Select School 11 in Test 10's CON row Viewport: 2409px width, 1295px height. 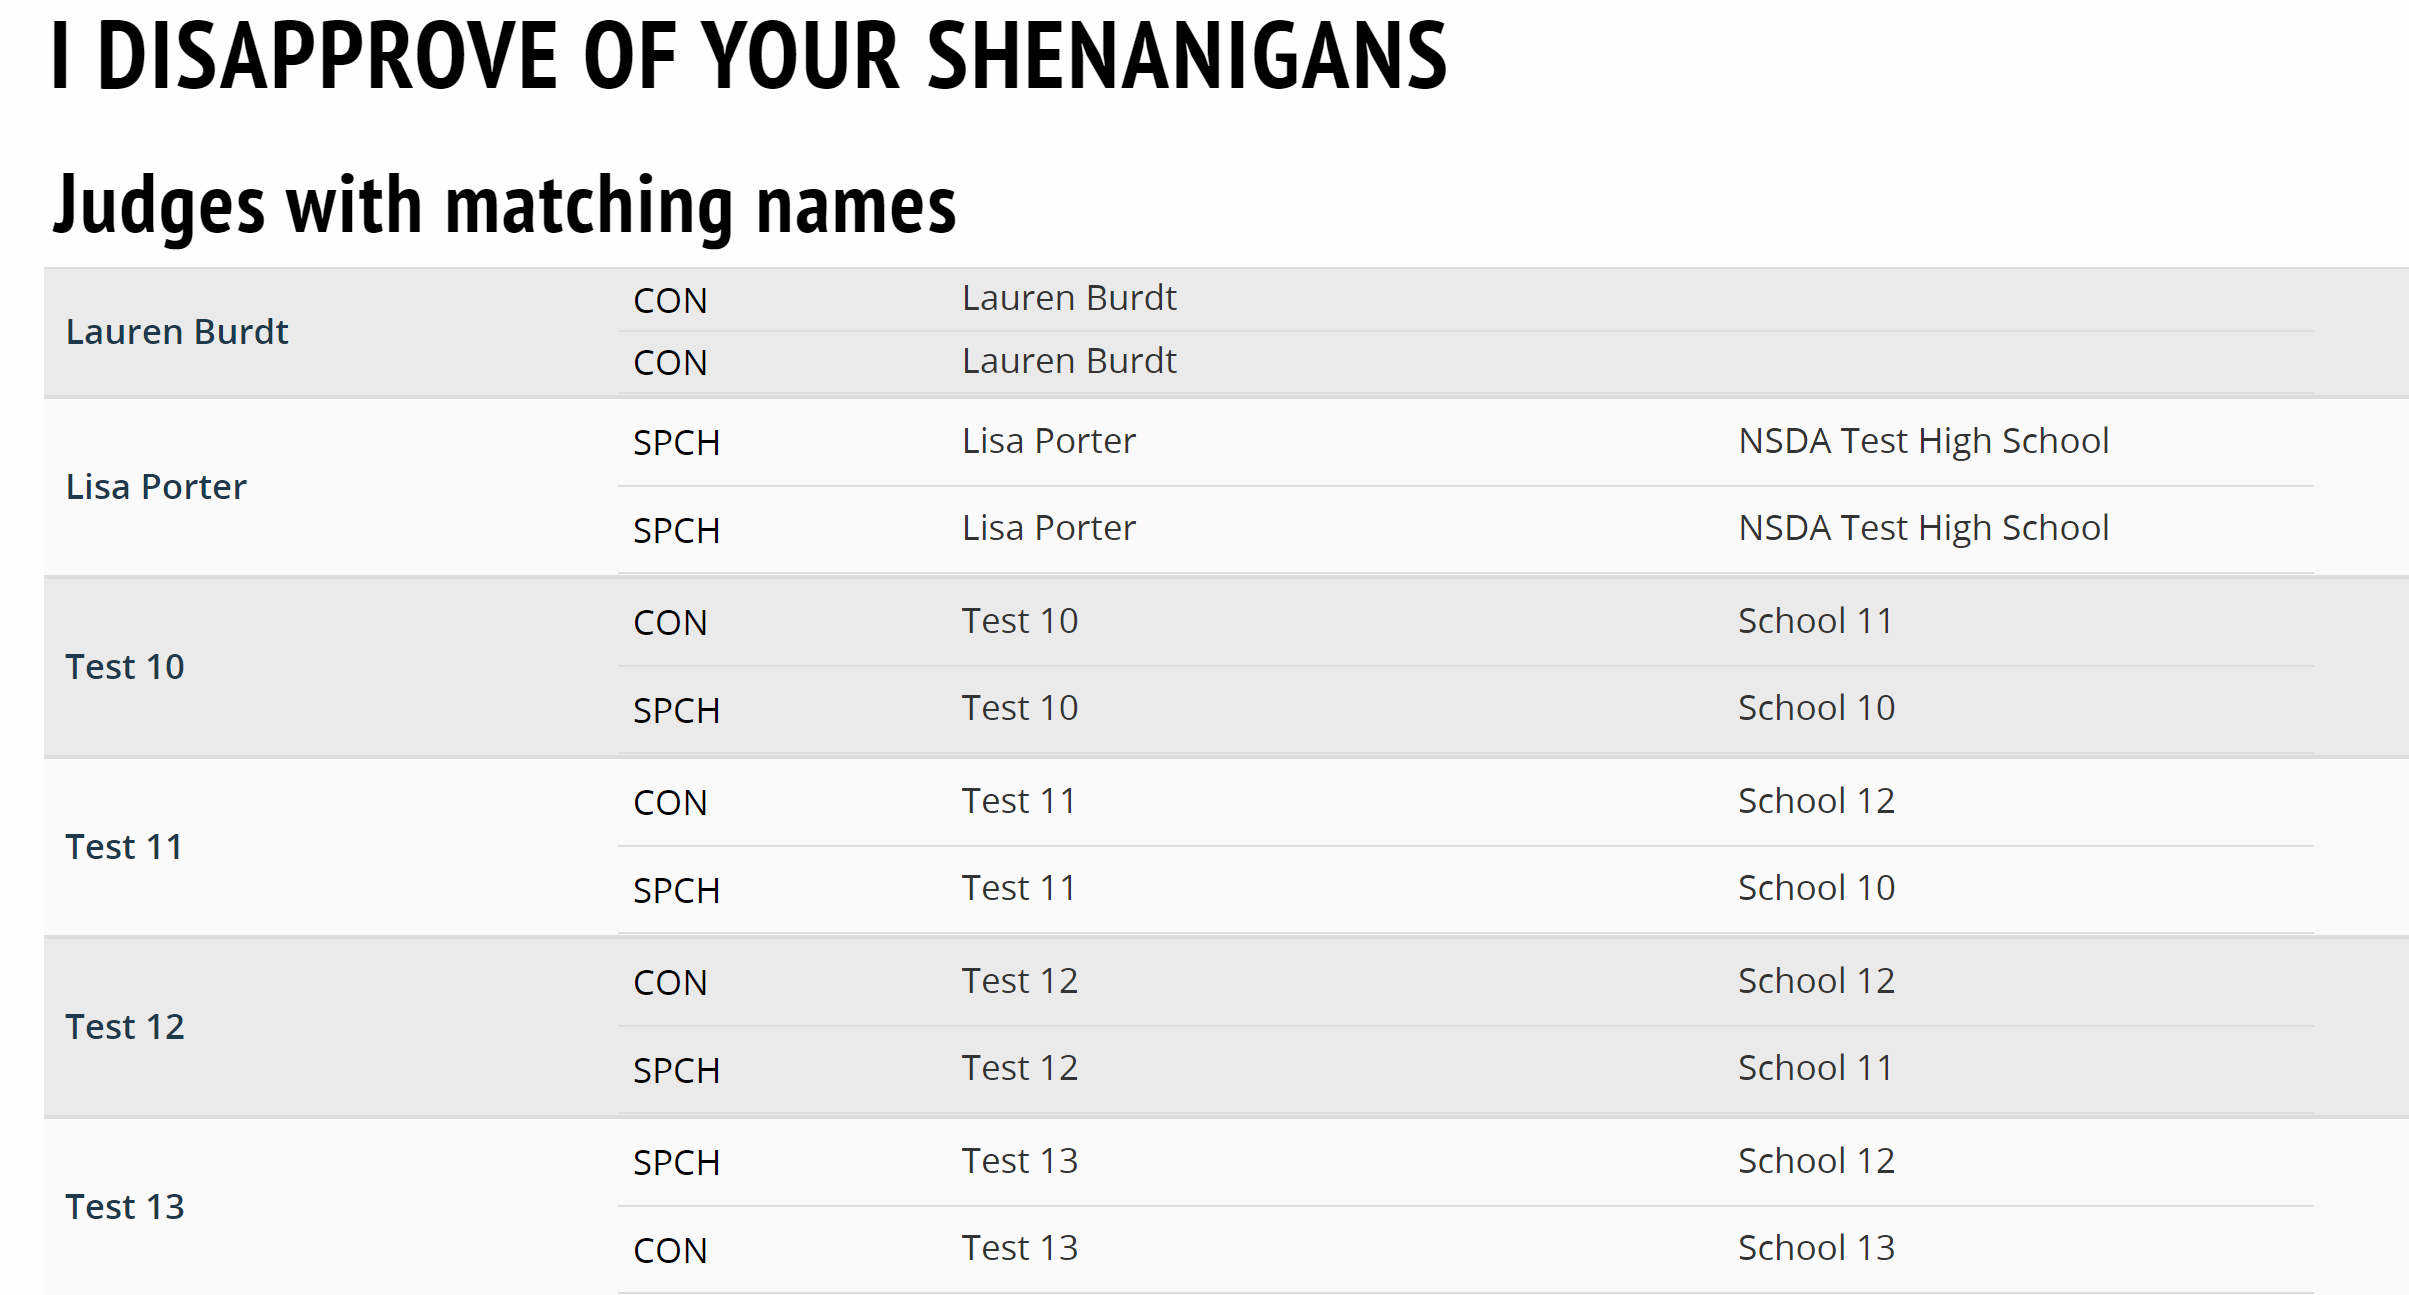pos(1815,621)
